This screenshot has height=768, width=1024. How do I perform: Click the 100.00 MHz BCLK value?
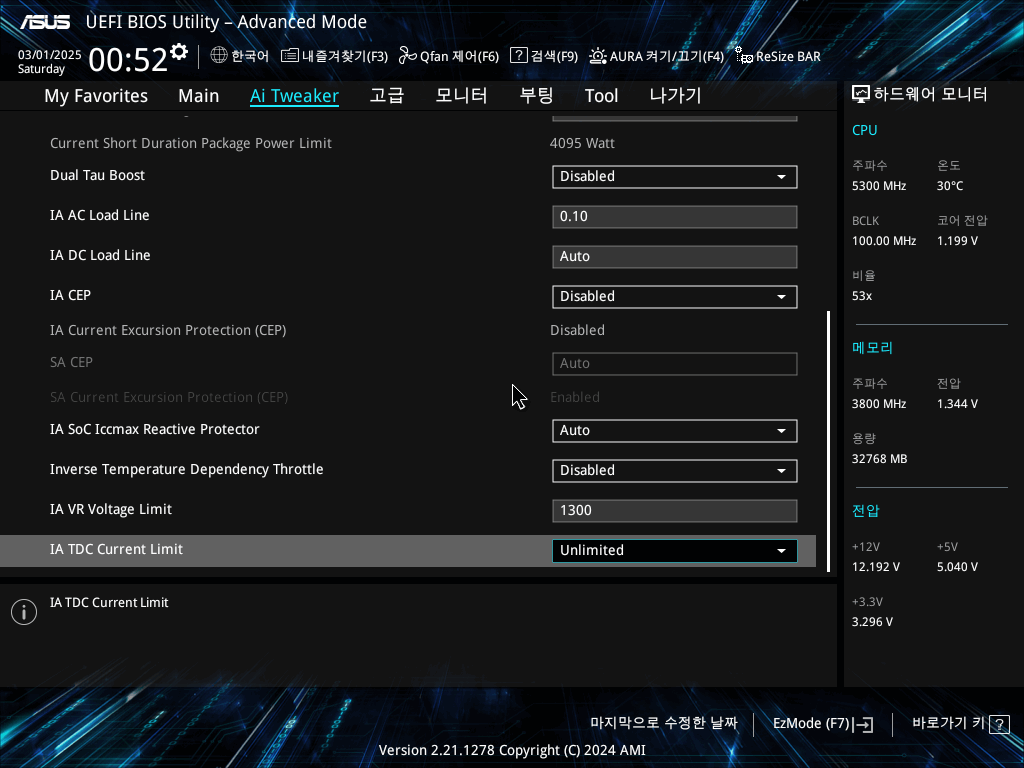pos(884,241)
